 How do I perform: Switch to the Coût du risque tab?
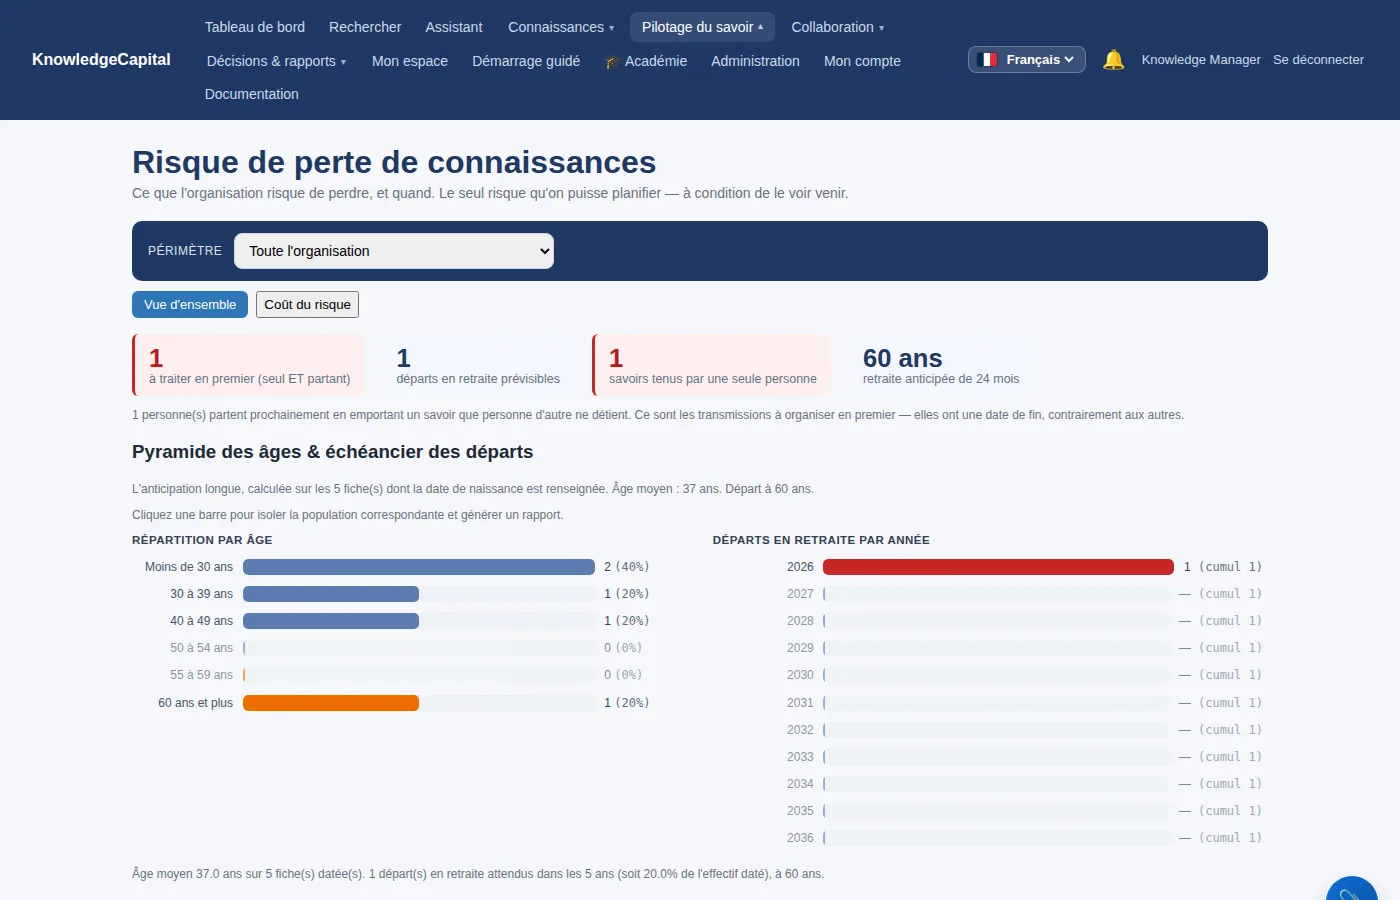point(307,305)
